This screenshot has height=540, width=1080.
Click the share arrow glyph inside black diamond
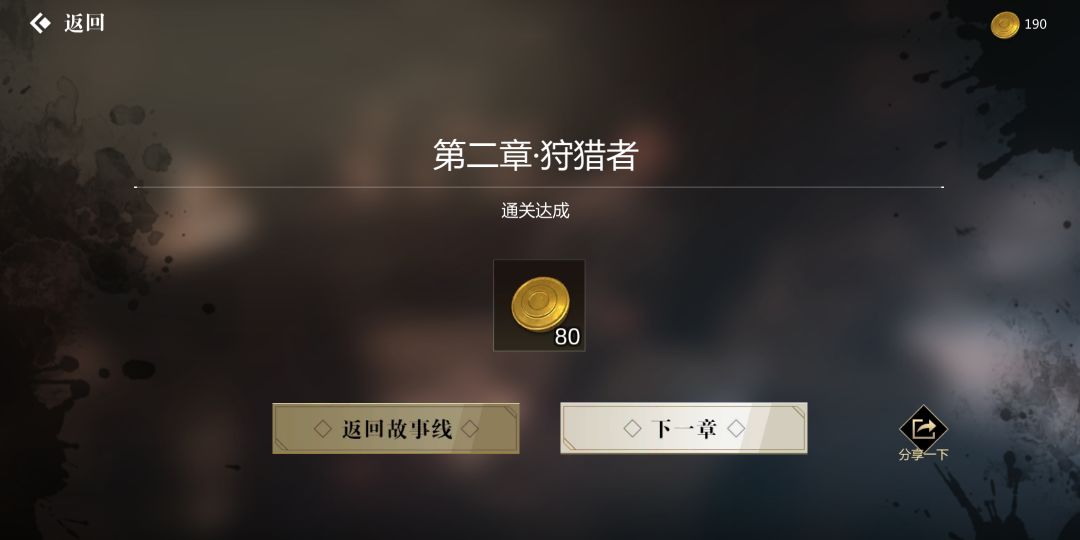(924, 428)
